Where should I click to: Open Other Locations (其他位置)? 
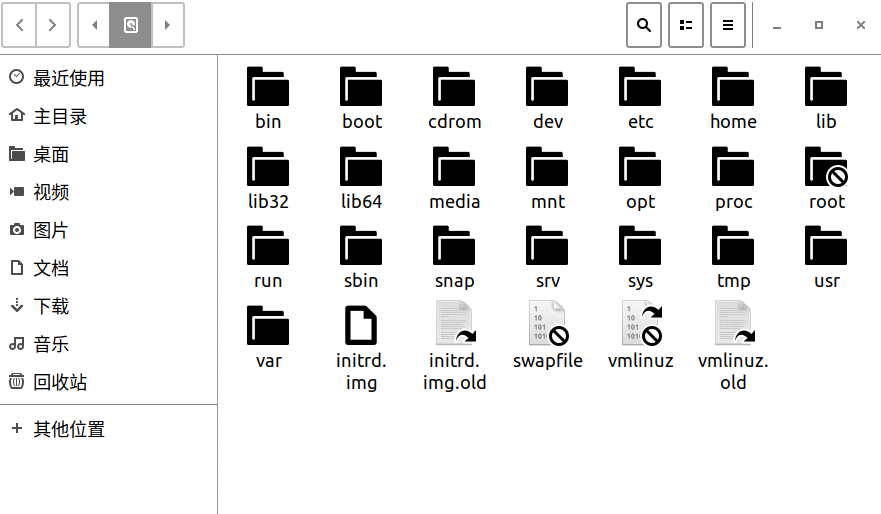coord(108,429)
